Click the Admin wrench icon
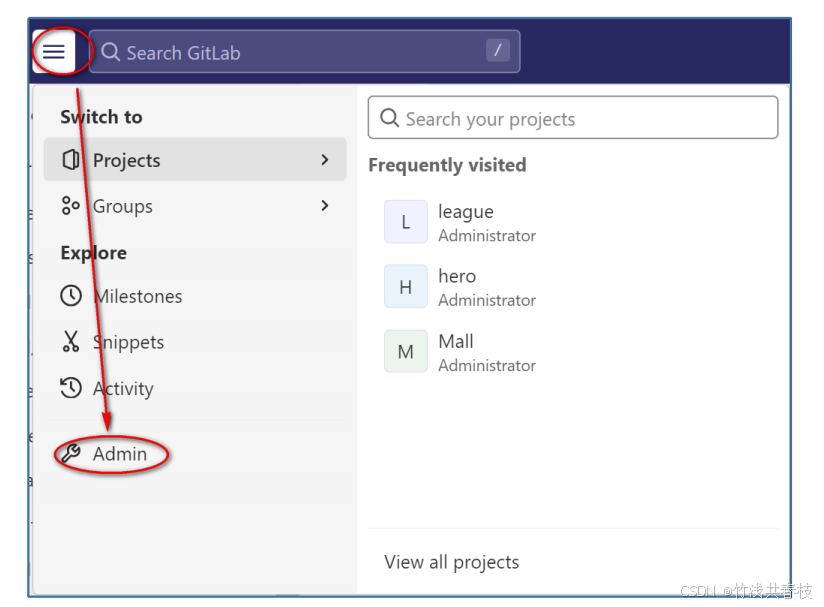 click(70, 453)
